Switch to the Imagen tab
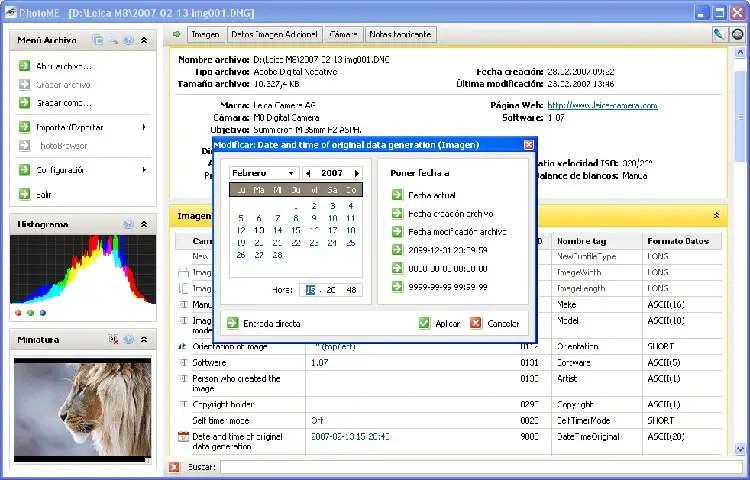750x480 pixels. coord(205,34)
